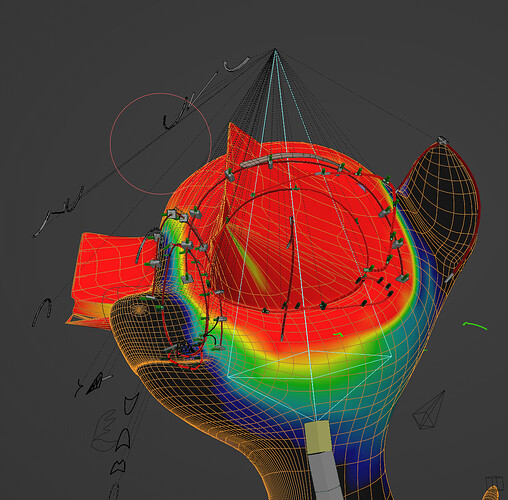Click the small green mark on the red area
The height and width of the screenshot is (500, 508).
pyautogui.click(x=338, y=334)
